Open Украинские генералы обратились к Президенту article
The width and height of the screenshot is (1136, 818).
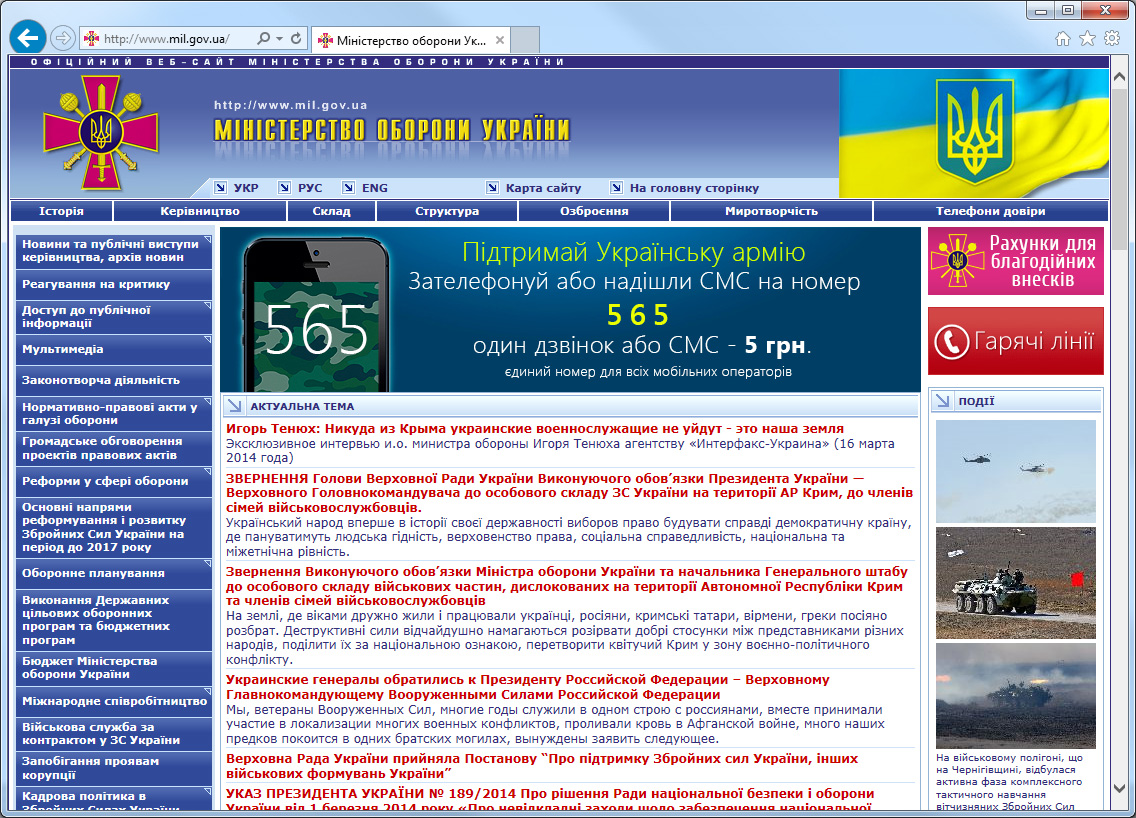(x=527, y=687)
